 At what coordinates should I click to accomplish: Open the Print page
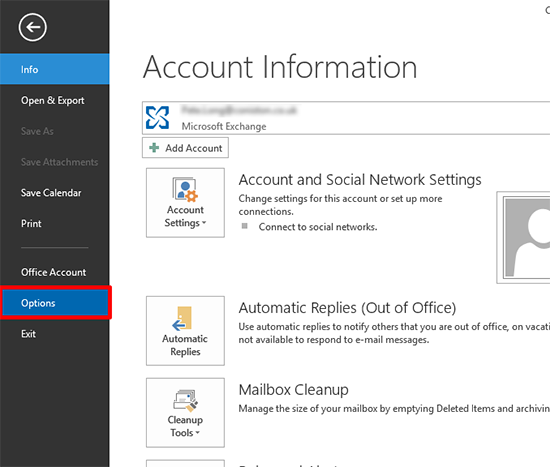coord(54,224)
